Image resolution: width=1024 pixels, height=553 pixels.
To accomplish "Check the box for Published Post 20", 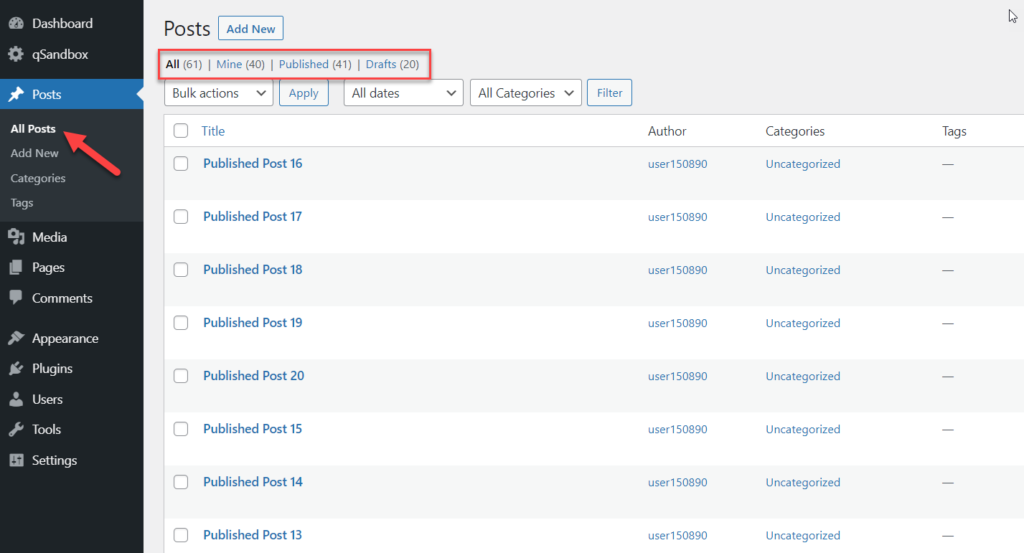I will tap(181, 375).
